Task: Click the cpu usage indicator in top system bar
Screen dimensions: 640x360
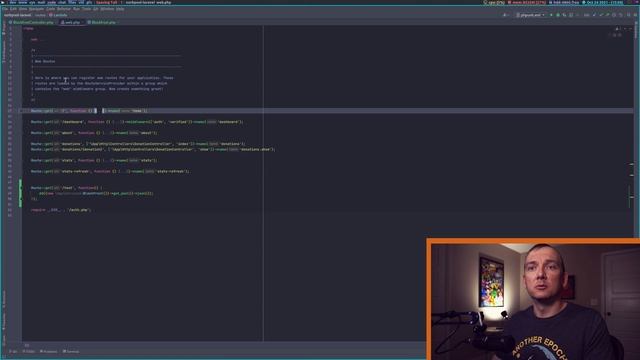Action: click(494, 2)
